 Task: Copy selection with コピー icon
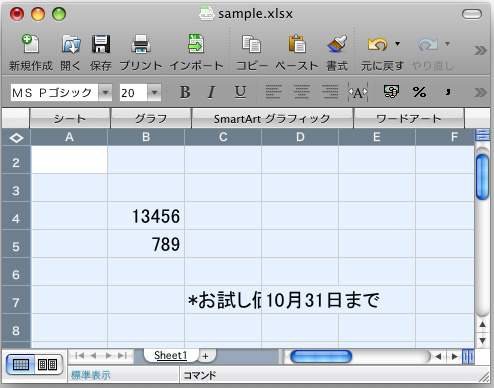[x=251, y=44]
